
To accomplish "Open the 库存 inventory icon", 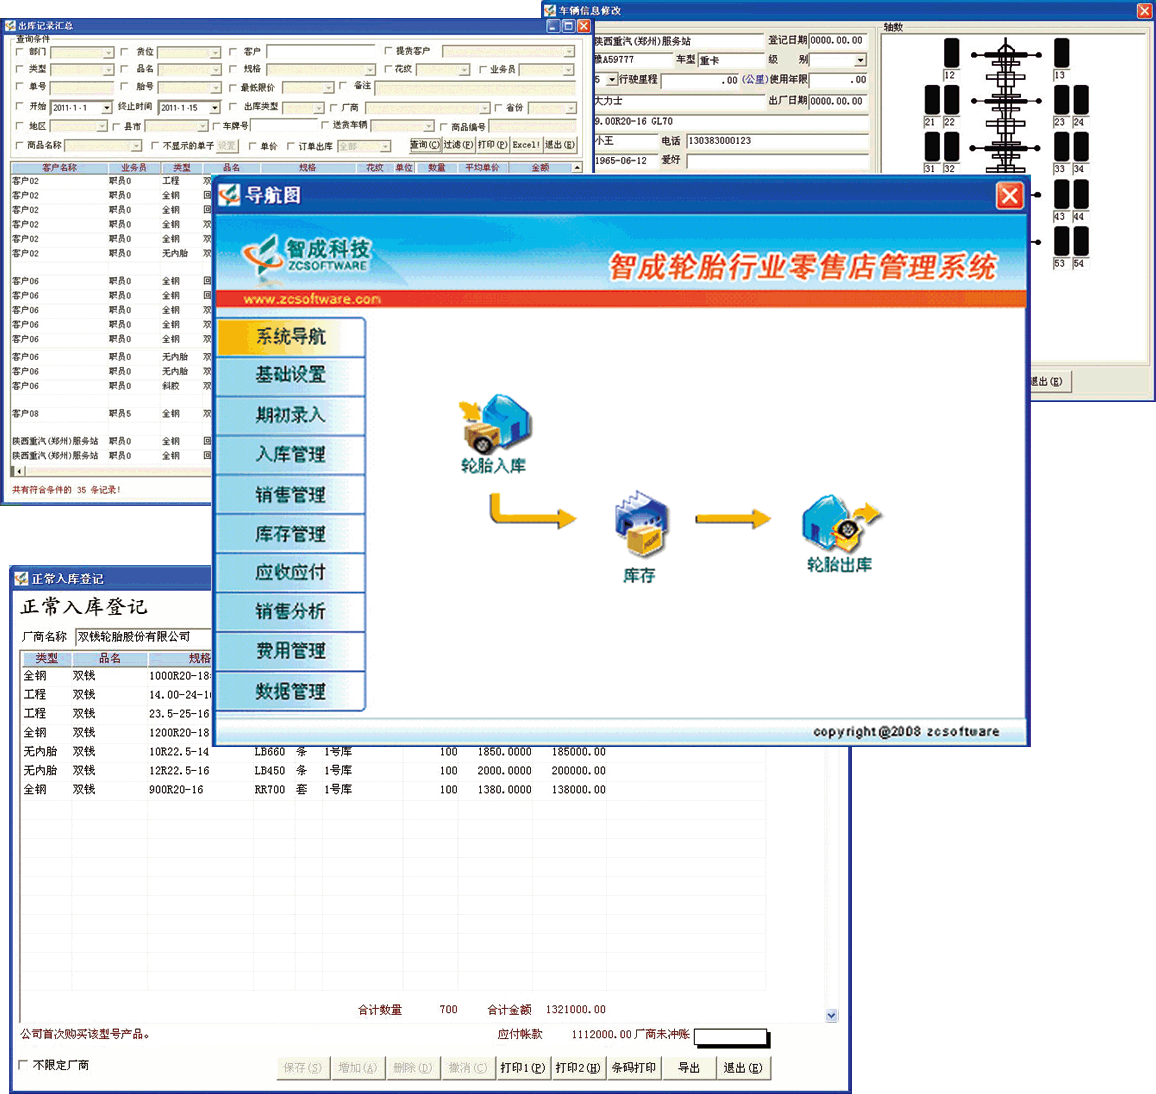I will [641, 524].
